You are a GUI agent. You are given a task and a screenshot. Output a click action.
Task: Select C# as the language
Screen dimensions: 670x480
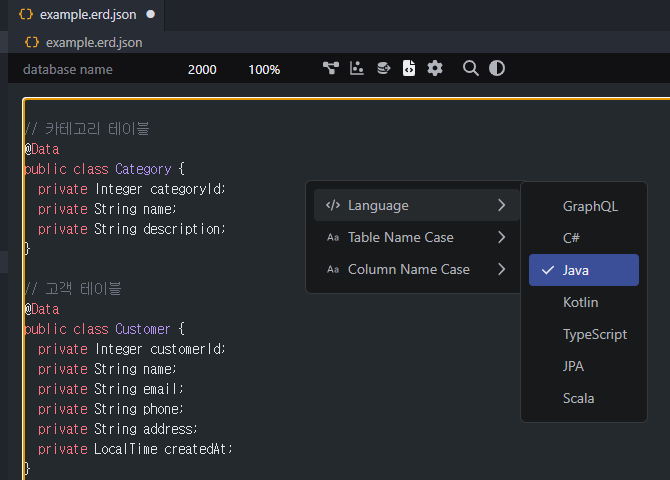pyautogui.click(x=584, y=238)
